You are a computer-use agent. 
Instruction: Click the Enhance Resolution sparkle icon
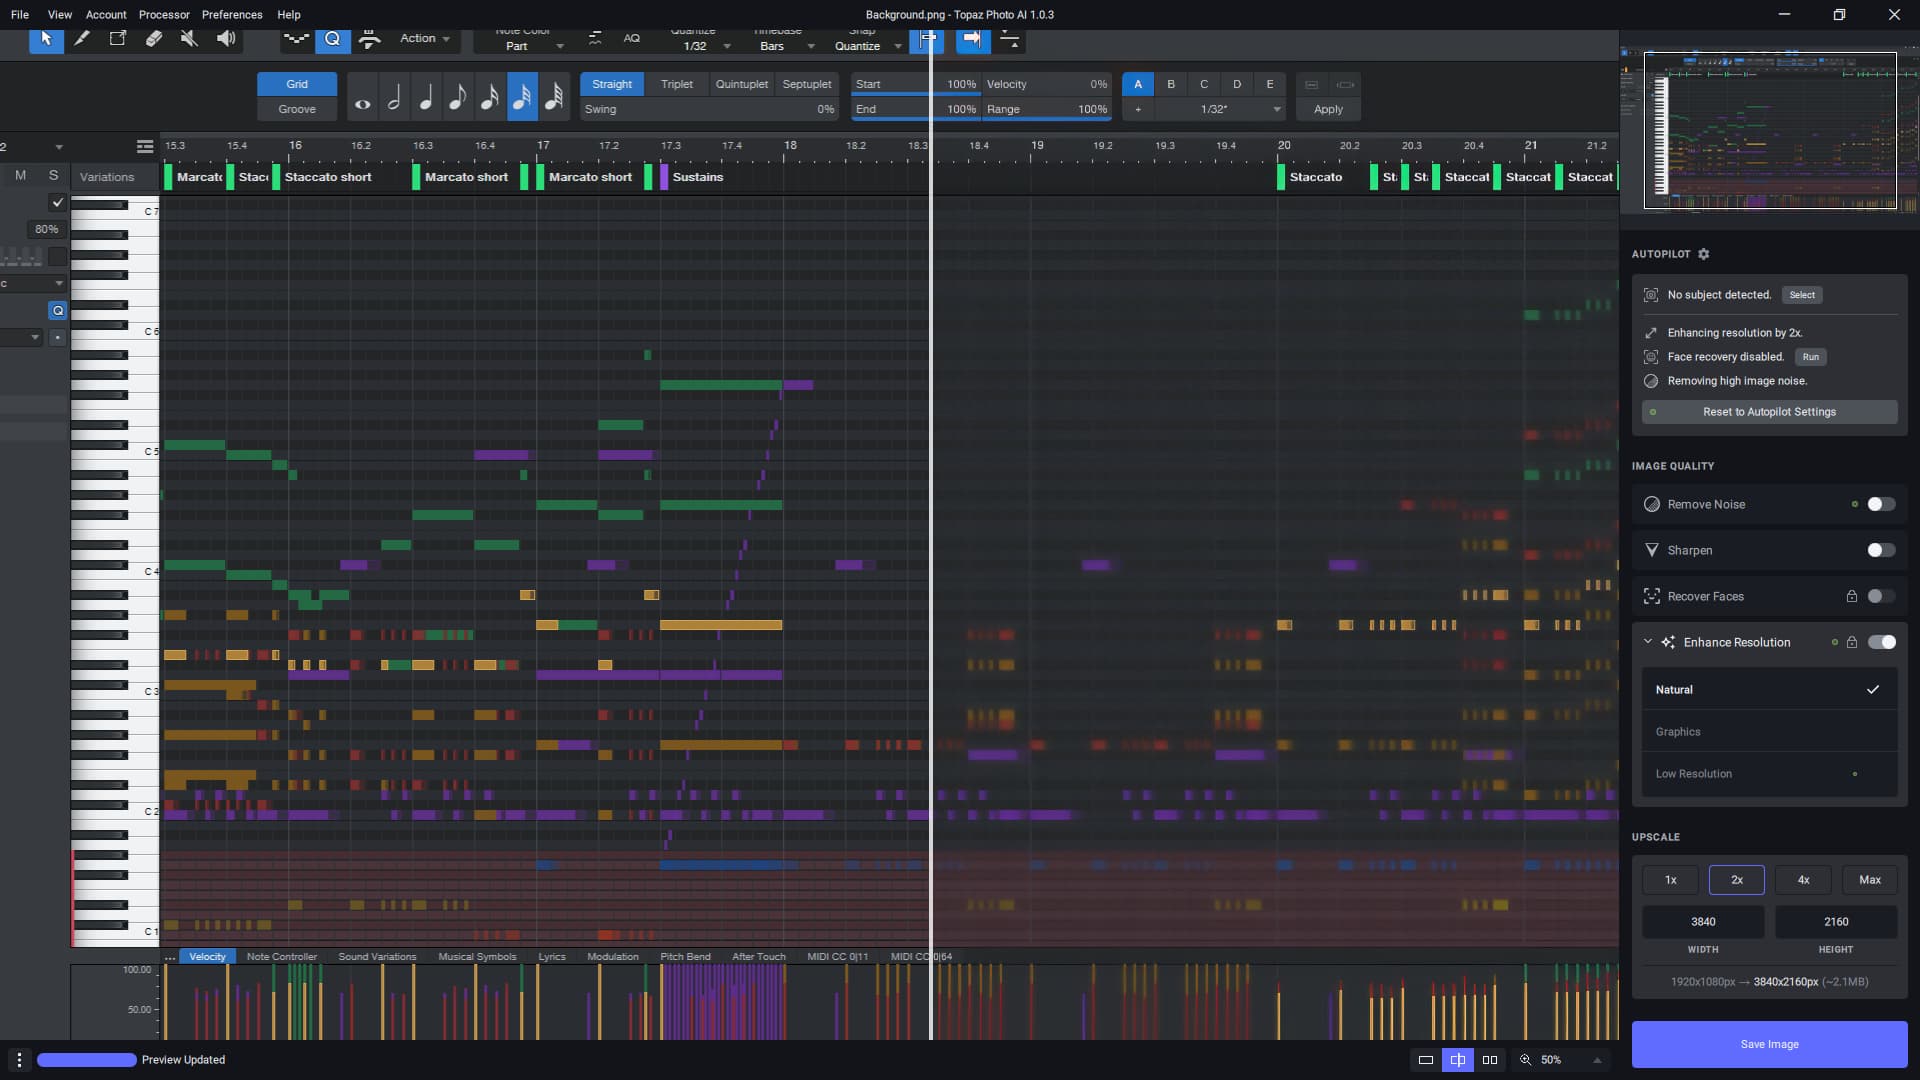tap(1668, 642)
